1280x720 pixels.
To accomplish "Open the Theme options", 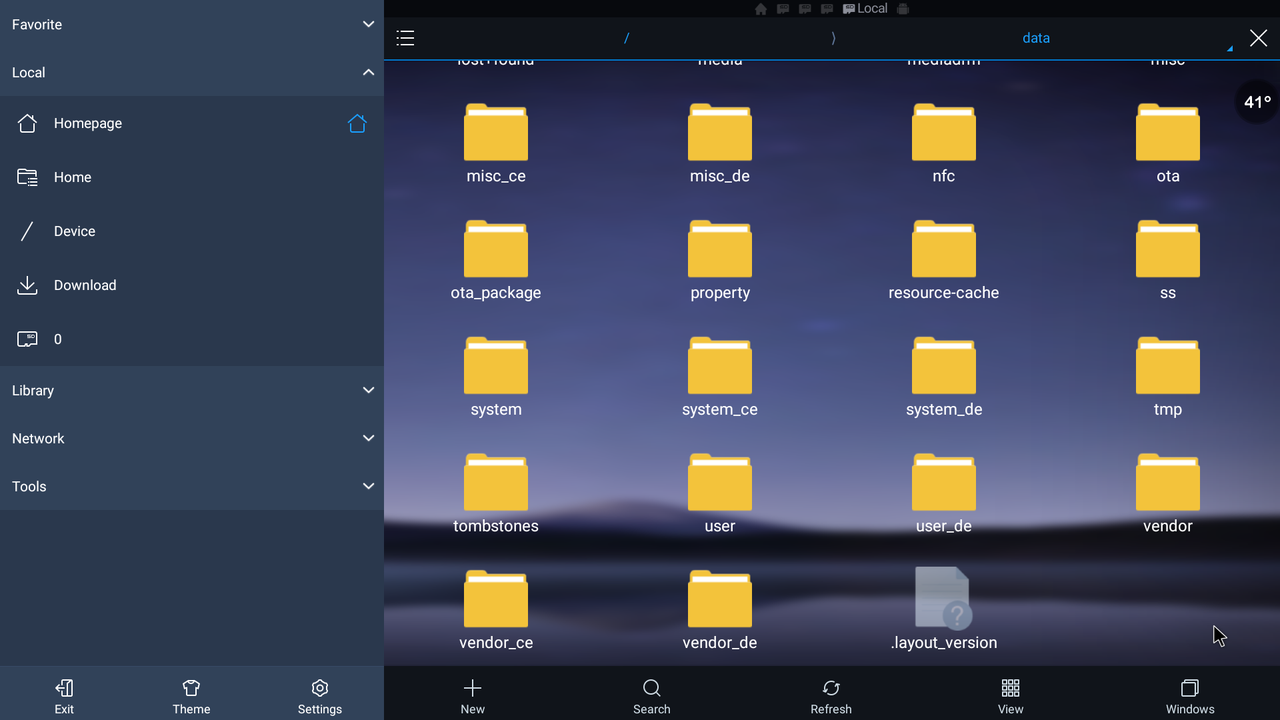I will point(191,696).
